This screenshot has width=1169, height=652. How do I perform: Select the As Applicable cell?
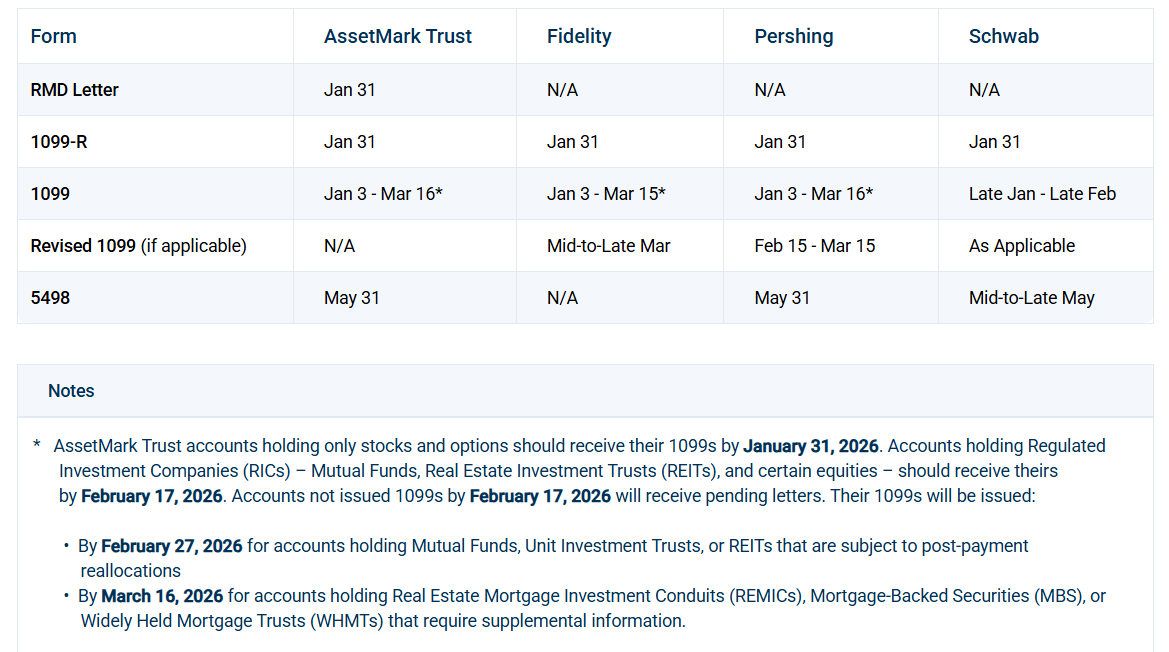(x=1022, y=246)
